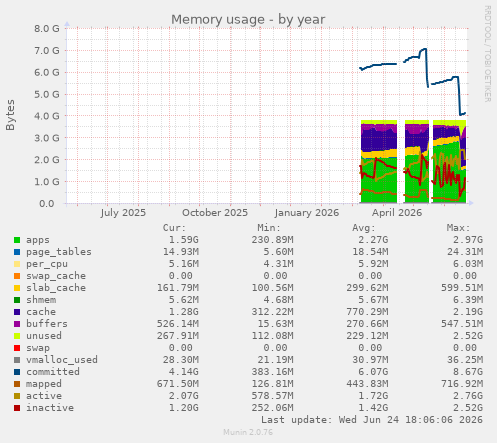Click the 'Last update' timestamp line
Image resolution: width=497 pixels, height=443 pixels.
(372, 420)
